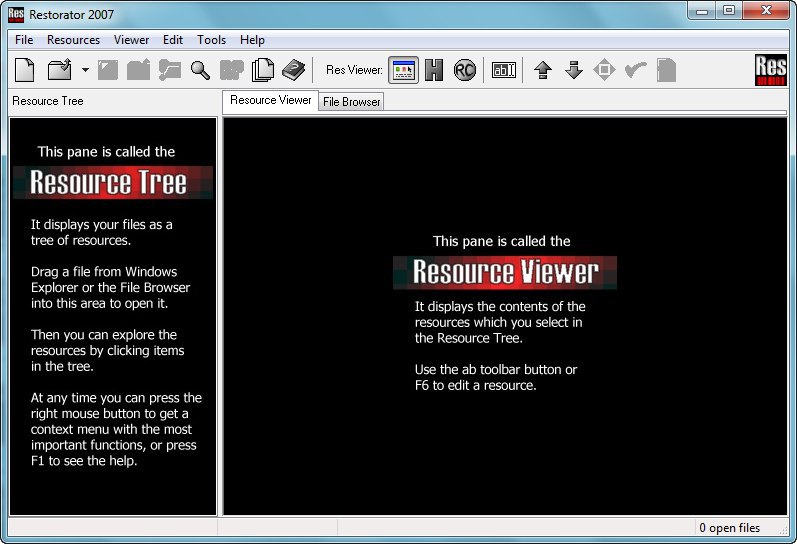Switch Res Viewer to RC mode
The image size is (797, 544).
click(465, 70)
